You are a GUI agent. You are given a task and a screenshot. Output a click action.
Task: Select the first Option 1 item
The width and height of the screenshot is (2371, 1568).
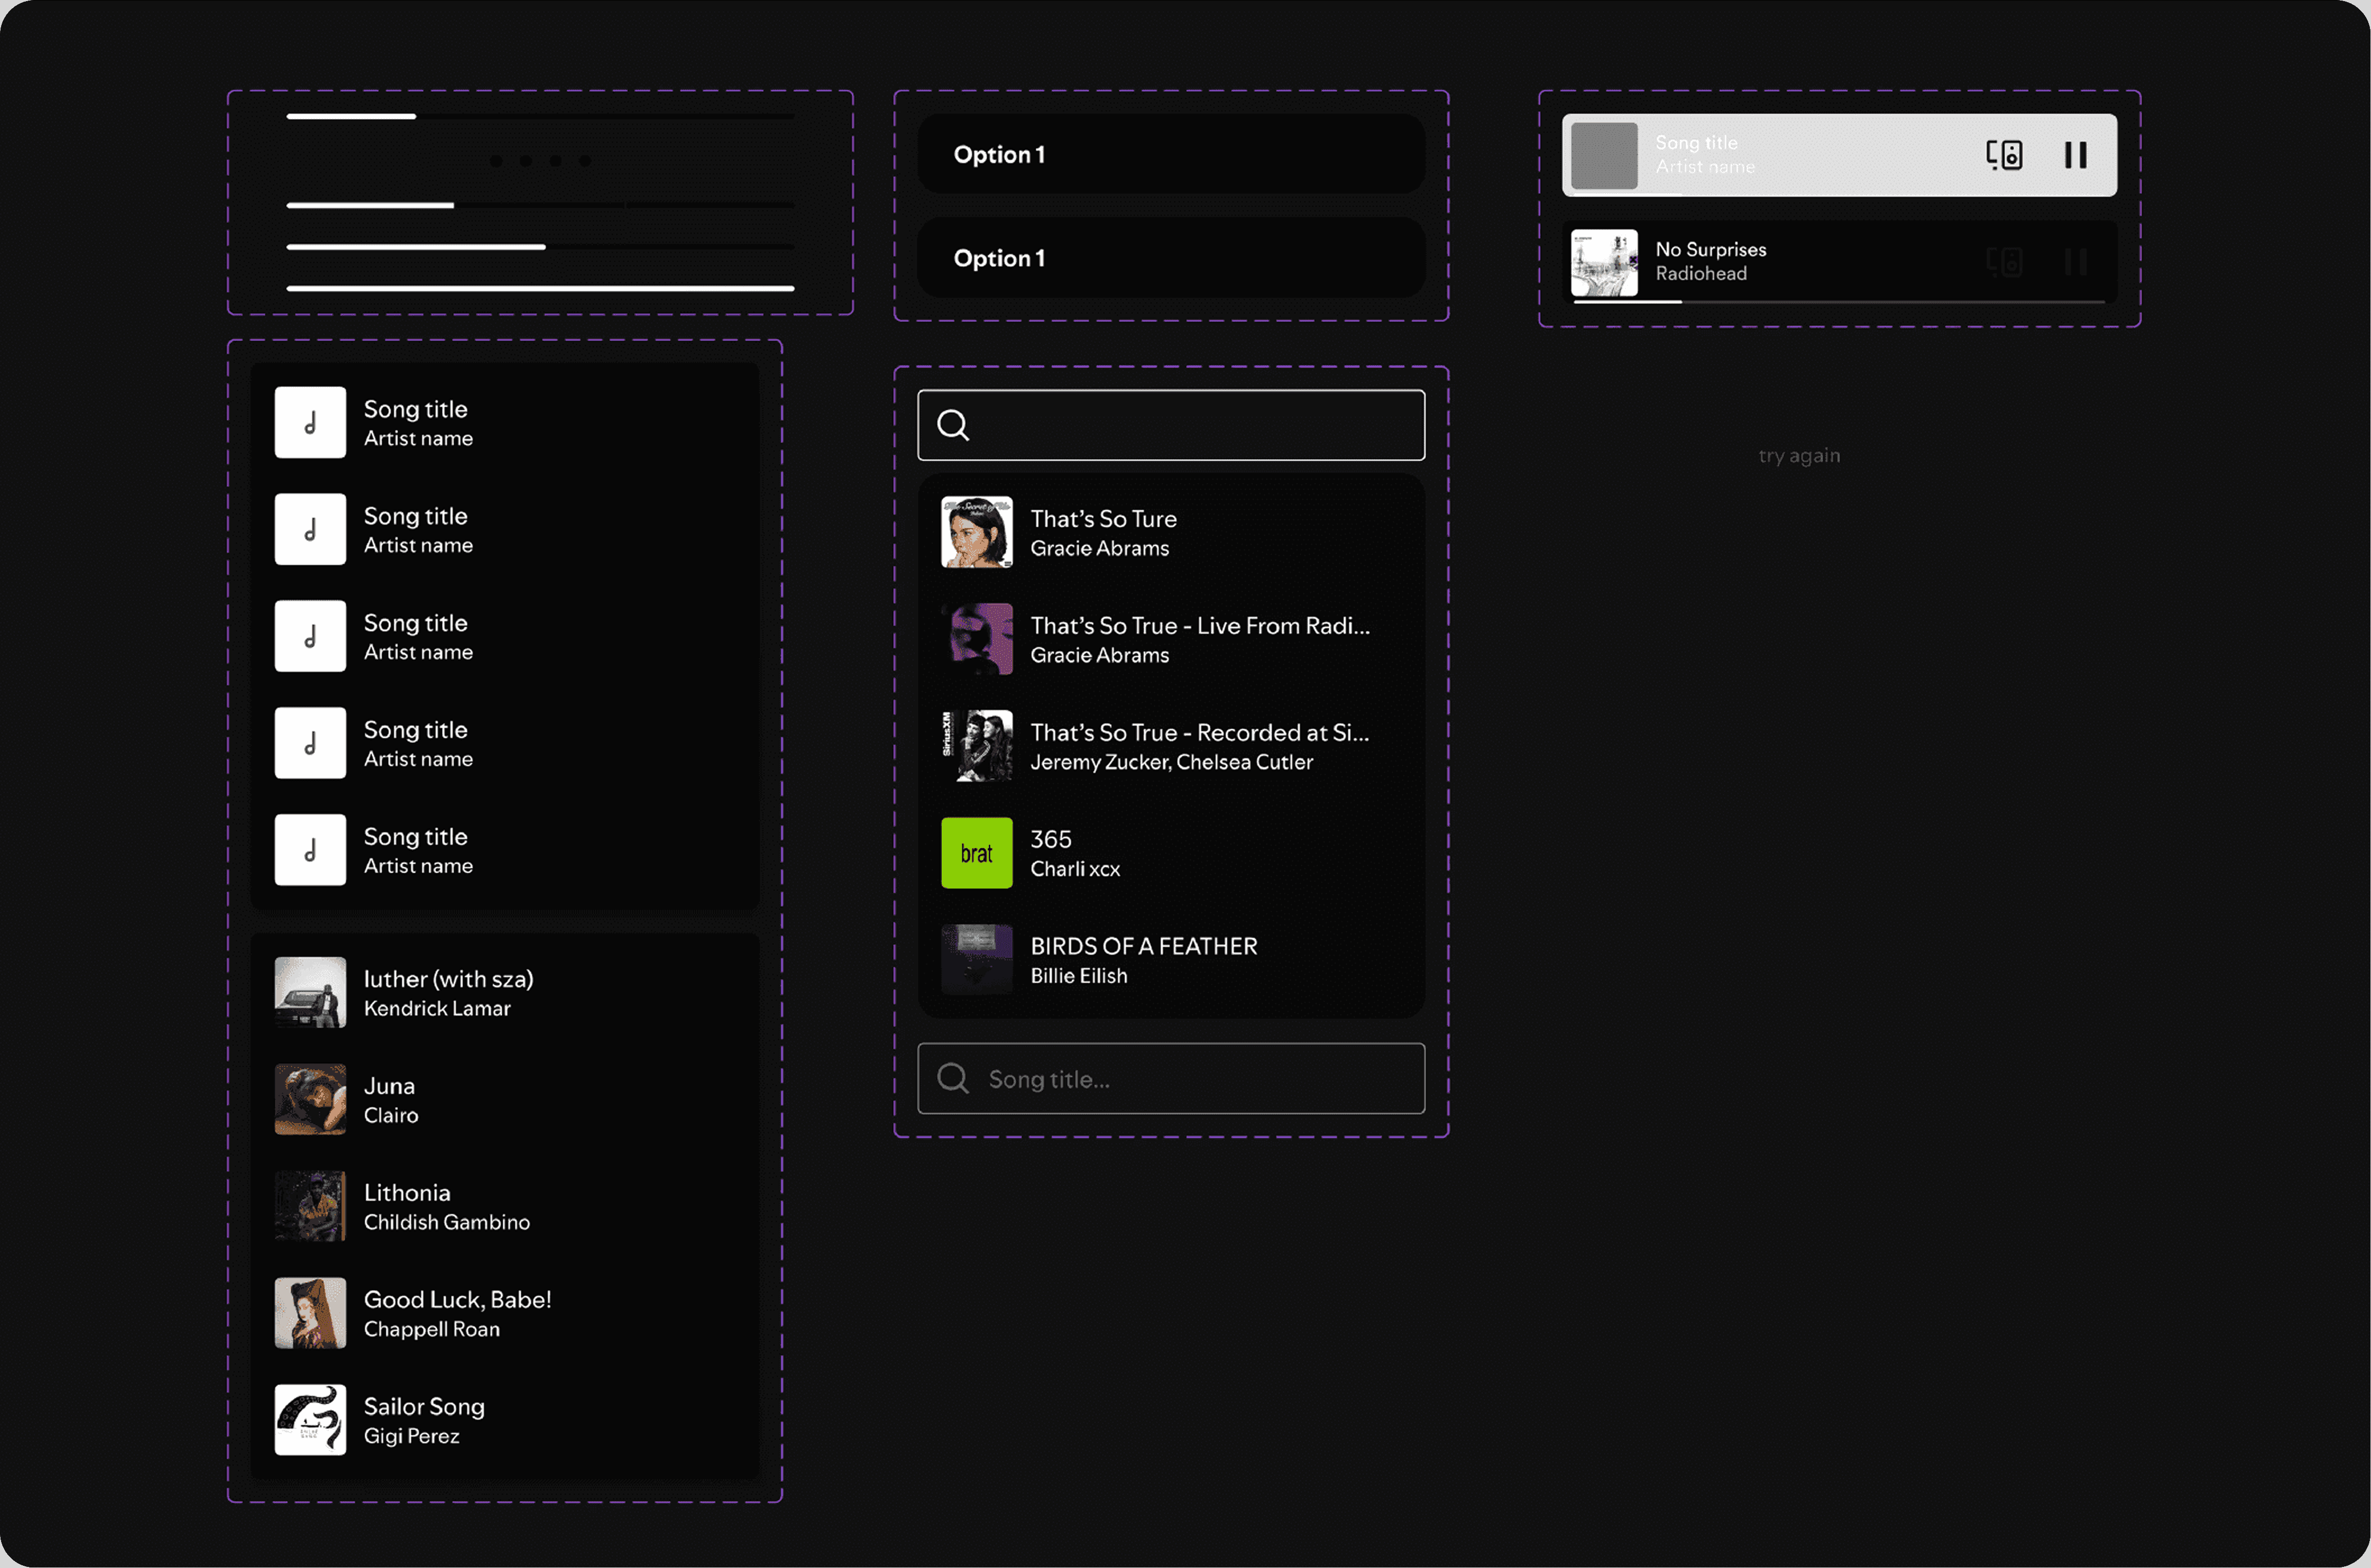(x=1170, y=154)
